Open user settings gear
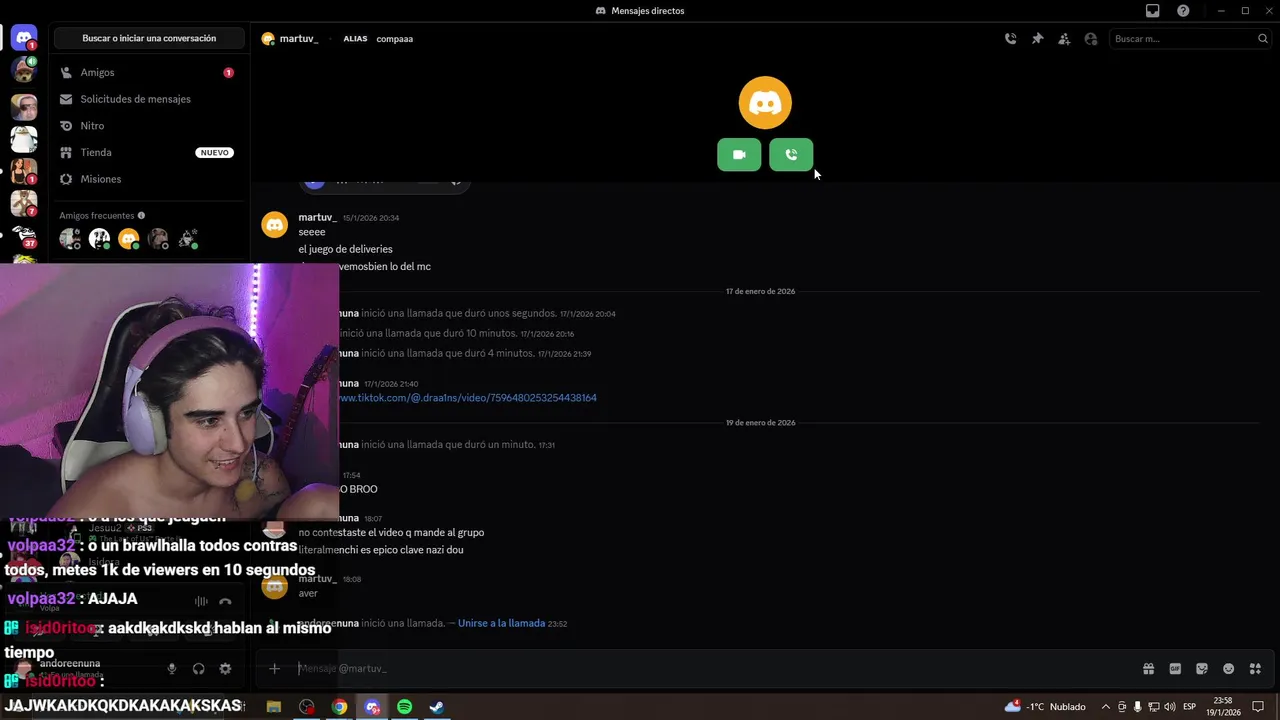 [225, 669]
